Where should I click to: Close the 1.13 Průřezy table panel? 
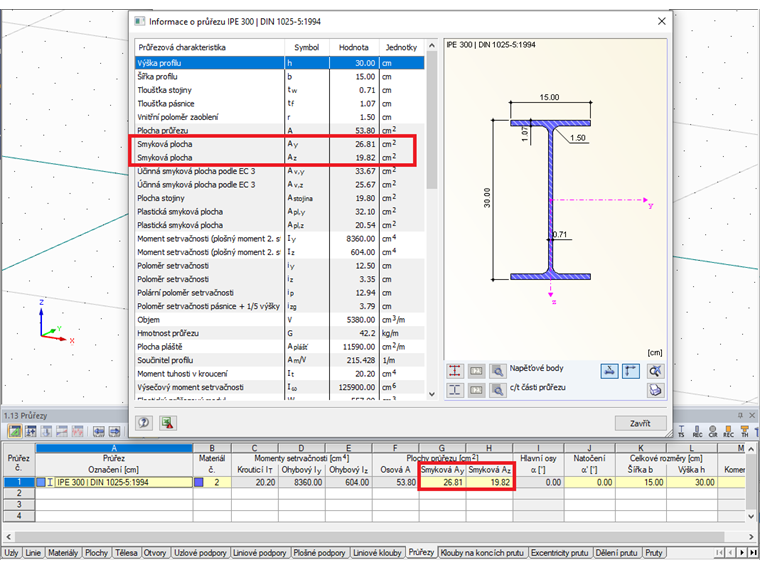(x=752, y=415)
